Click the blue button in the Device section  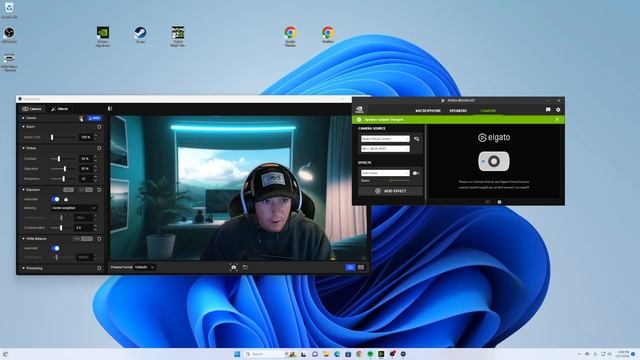[95, 118]
